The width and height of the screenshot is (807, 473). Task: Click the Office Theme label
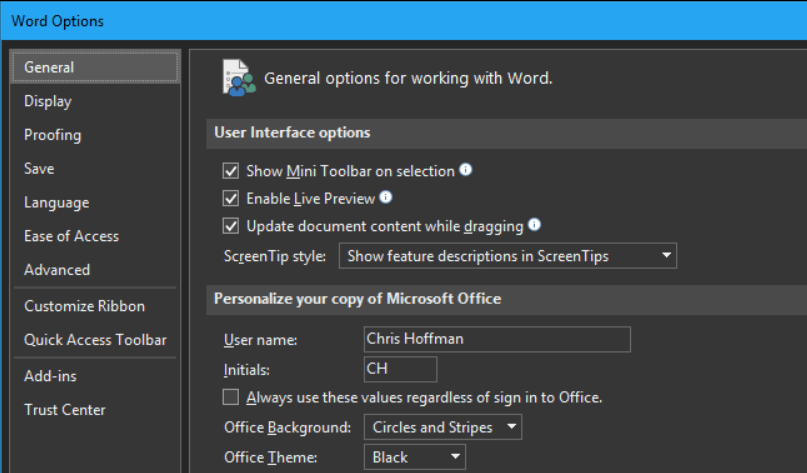[270, 458]
